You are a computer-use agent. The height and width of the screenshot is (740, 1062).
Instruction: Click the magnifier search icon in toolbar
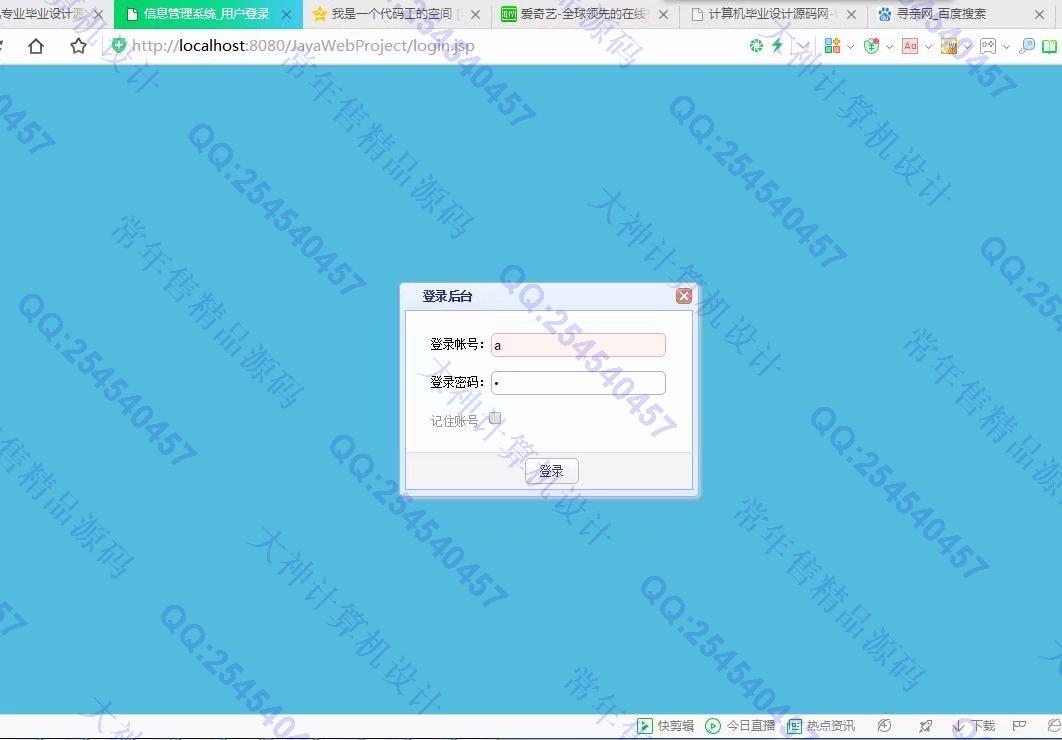[x=1027, y=45]
